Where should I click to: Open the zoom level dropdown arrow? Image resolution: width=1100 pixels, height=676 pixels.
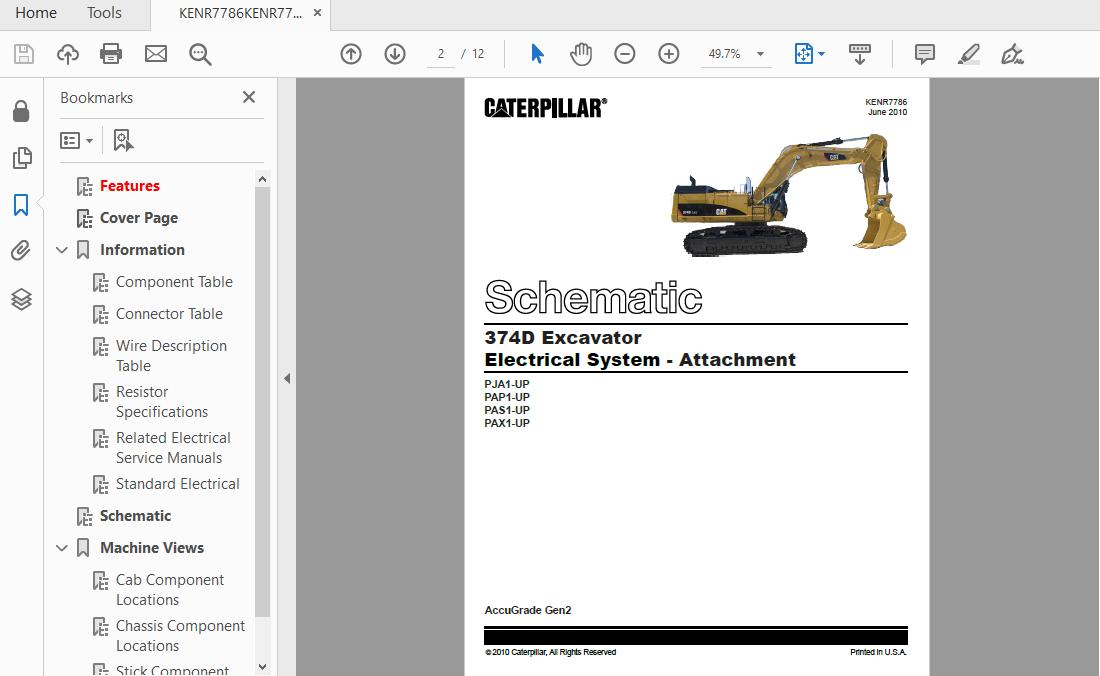(x=760, y=54)
